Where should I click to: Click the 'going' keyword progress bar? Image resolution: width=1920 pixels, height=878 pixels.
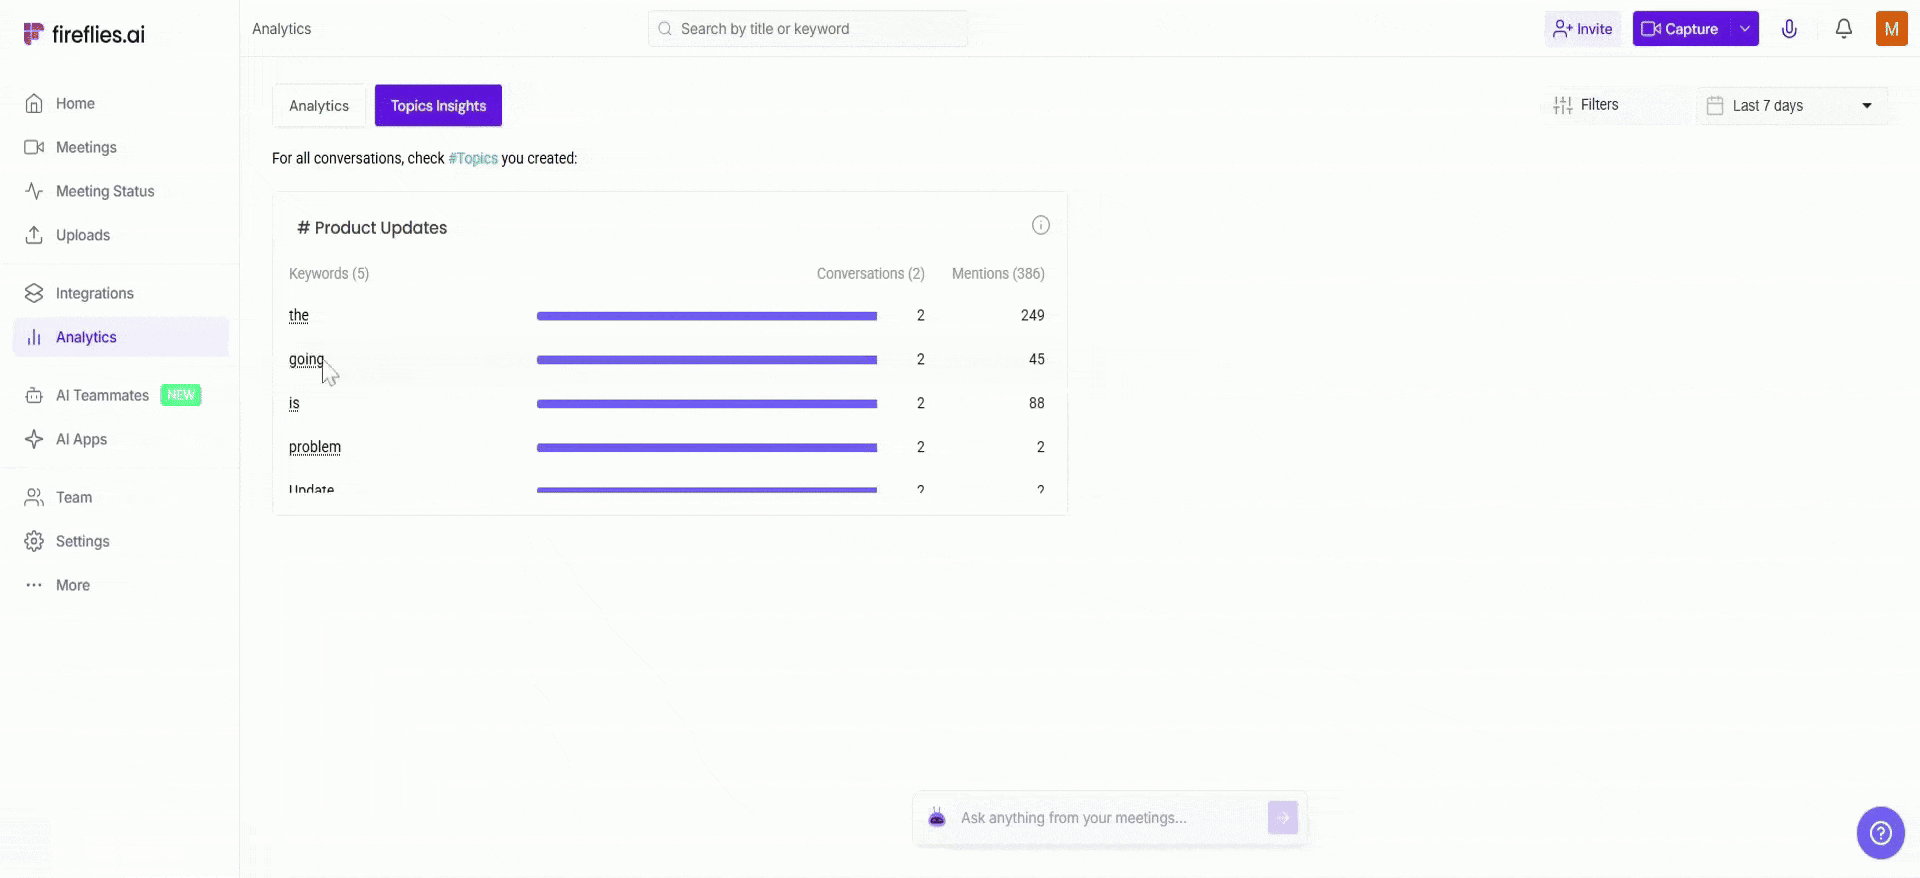click(x=706, y=360)
